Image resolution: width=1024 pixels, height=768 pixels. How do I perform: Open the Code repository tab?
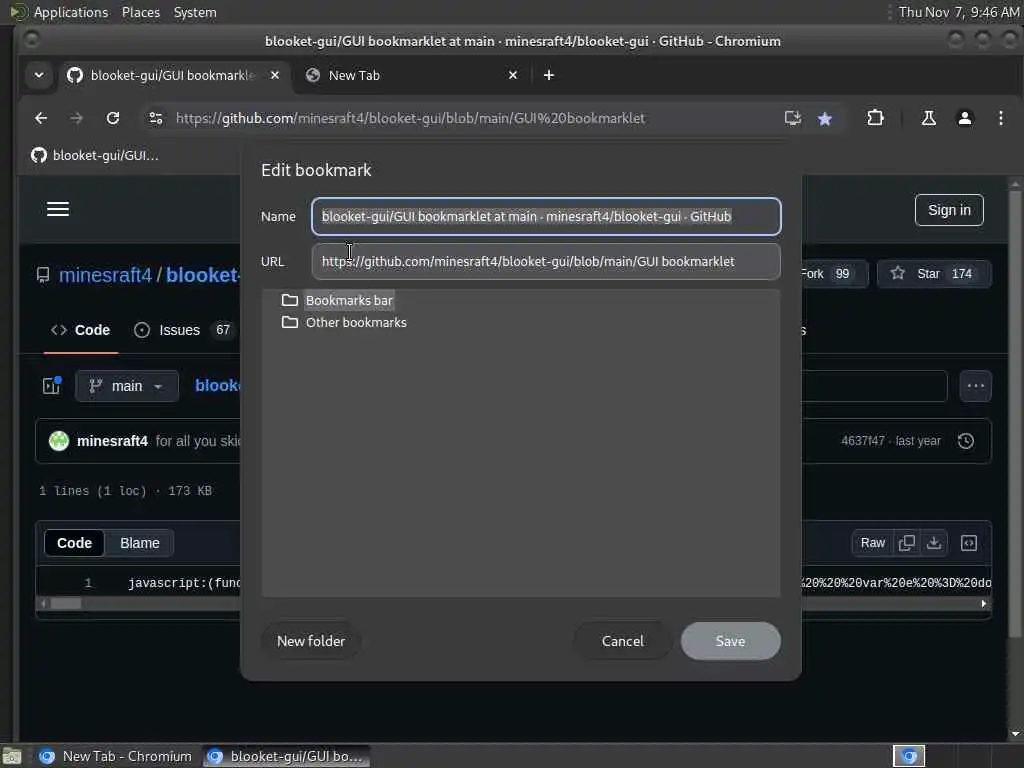[x=81, y=330]
